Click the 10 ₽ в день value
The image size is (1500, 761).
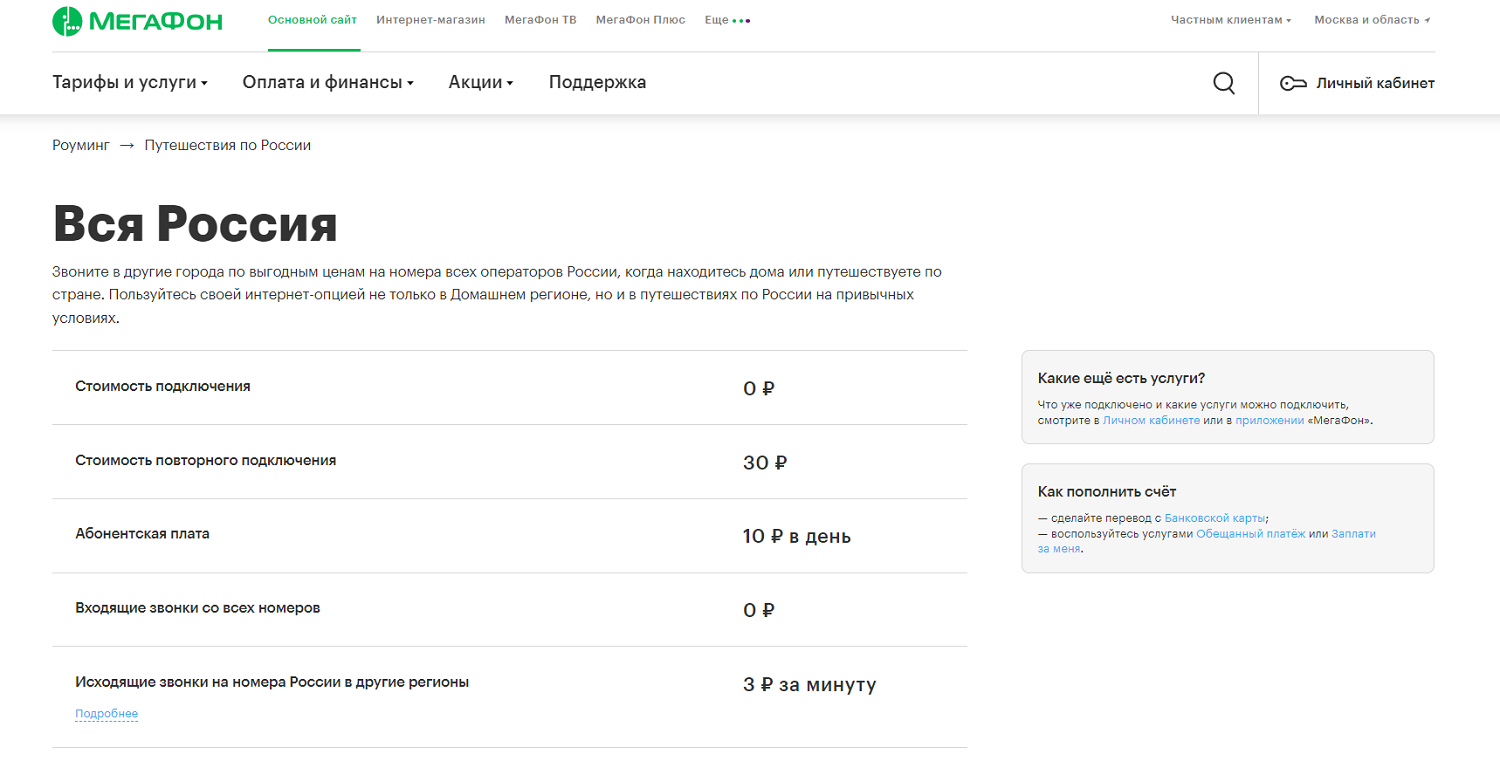pyautogui.click(x=797, y=537)
